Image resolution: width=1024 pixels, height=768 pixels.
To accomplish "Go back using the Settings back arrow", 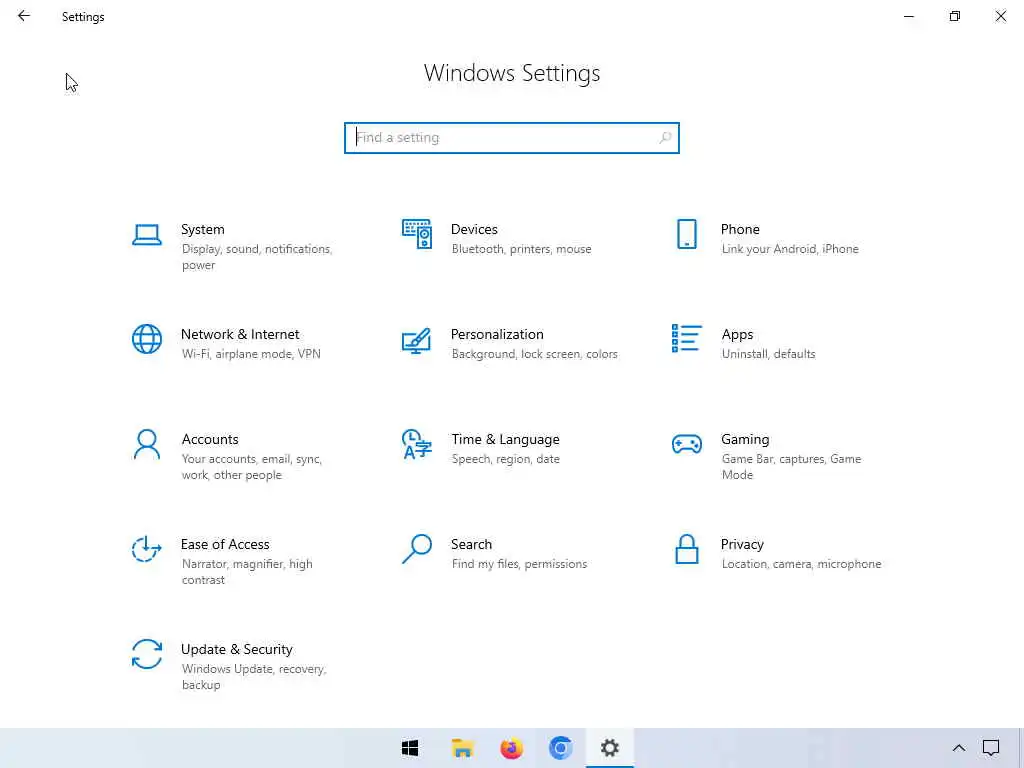I will click(24, 16).
